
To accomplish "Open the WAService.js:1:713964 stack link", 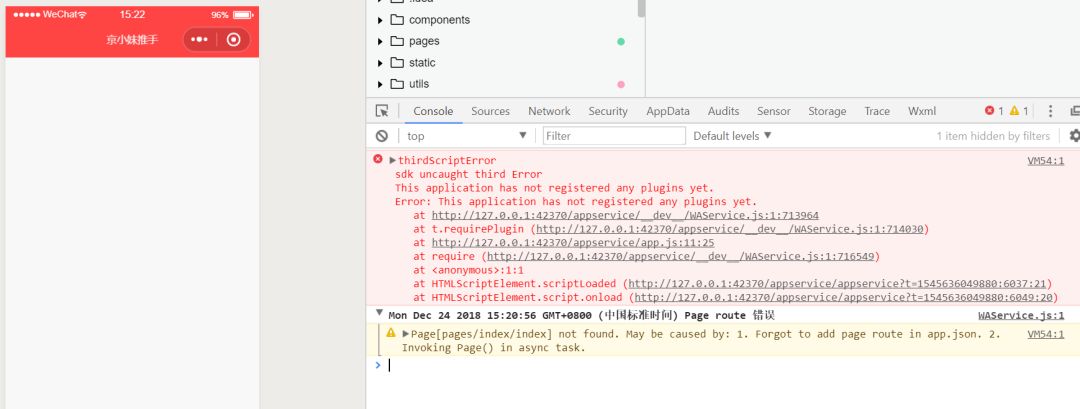I will pyautogui.click(x=625, y=216).
